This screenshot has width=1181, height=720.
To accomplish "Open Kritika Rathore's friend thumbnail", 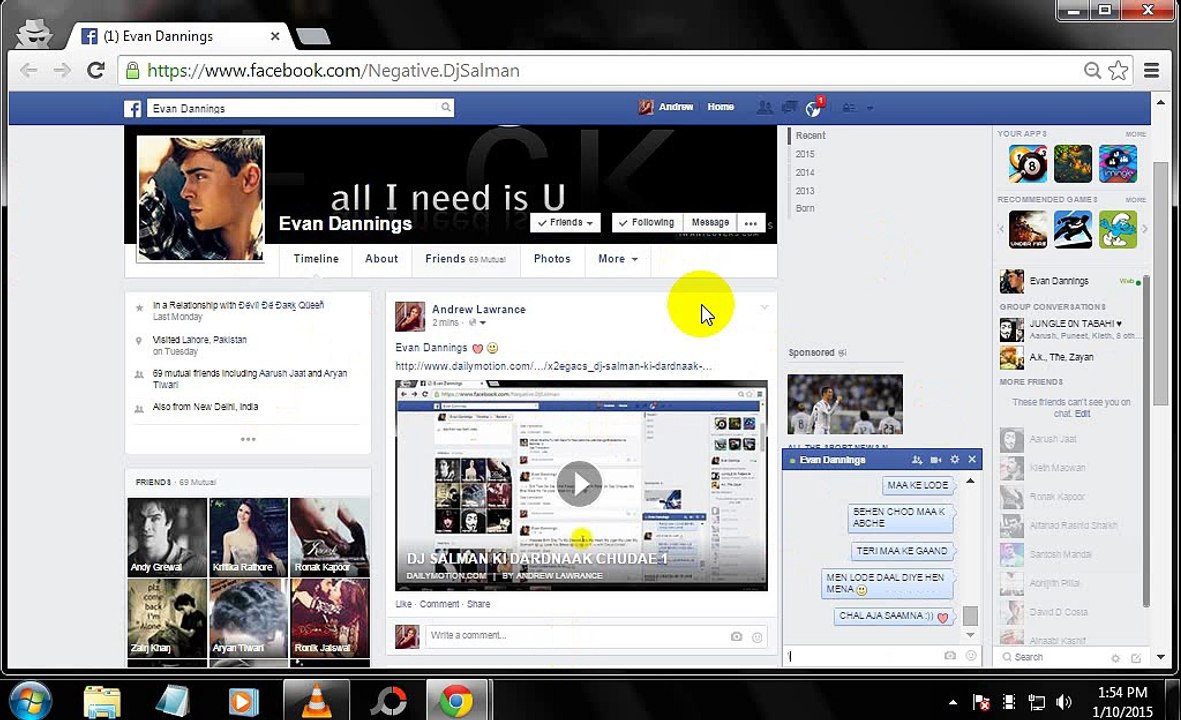I will click(x=249, y=537).
